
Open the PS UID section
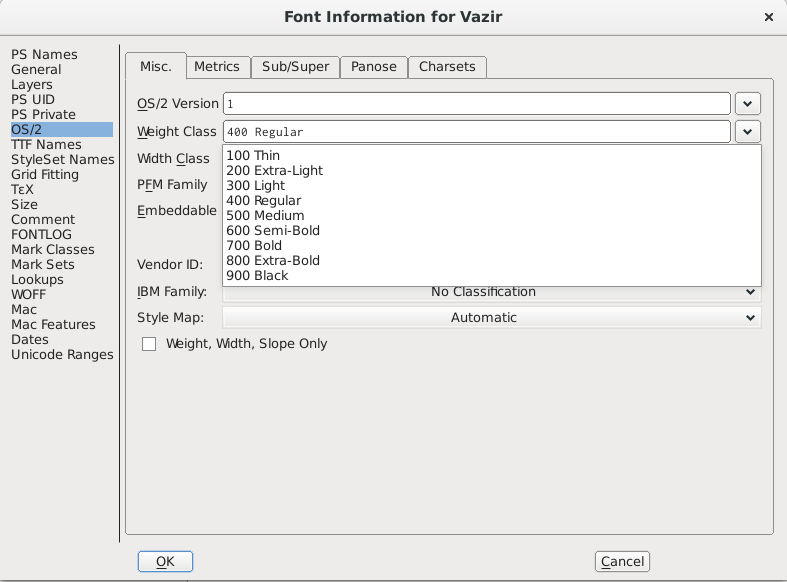(33, 99)
